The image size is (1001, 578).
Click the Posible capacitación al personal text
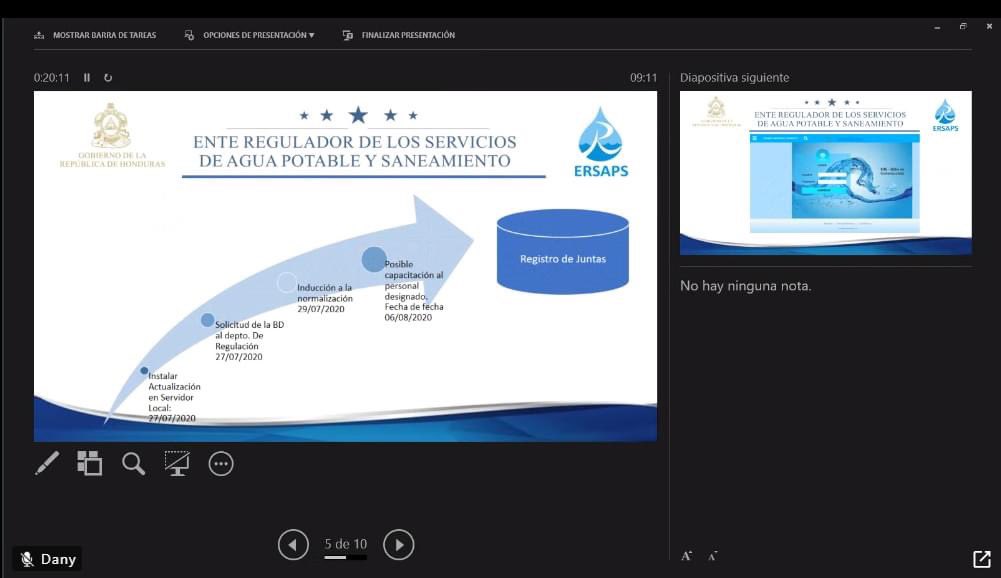414,291
